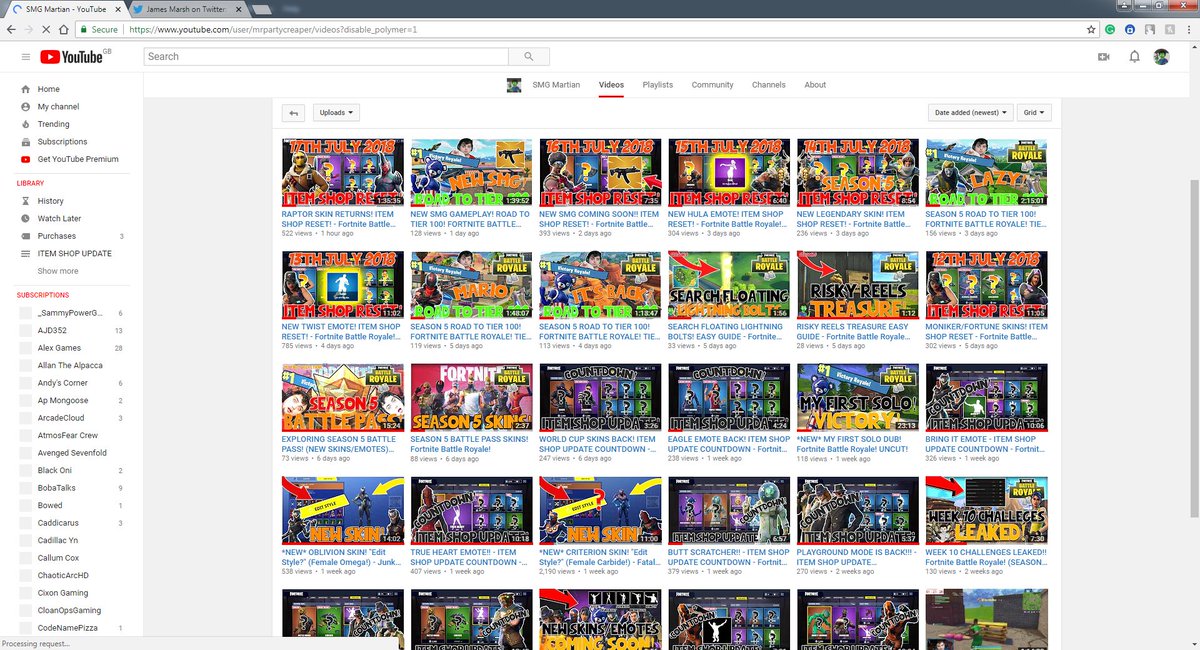Open PLAYGROUND MODE IS BACK video link
1200x650 pixels.
point(857,557)
